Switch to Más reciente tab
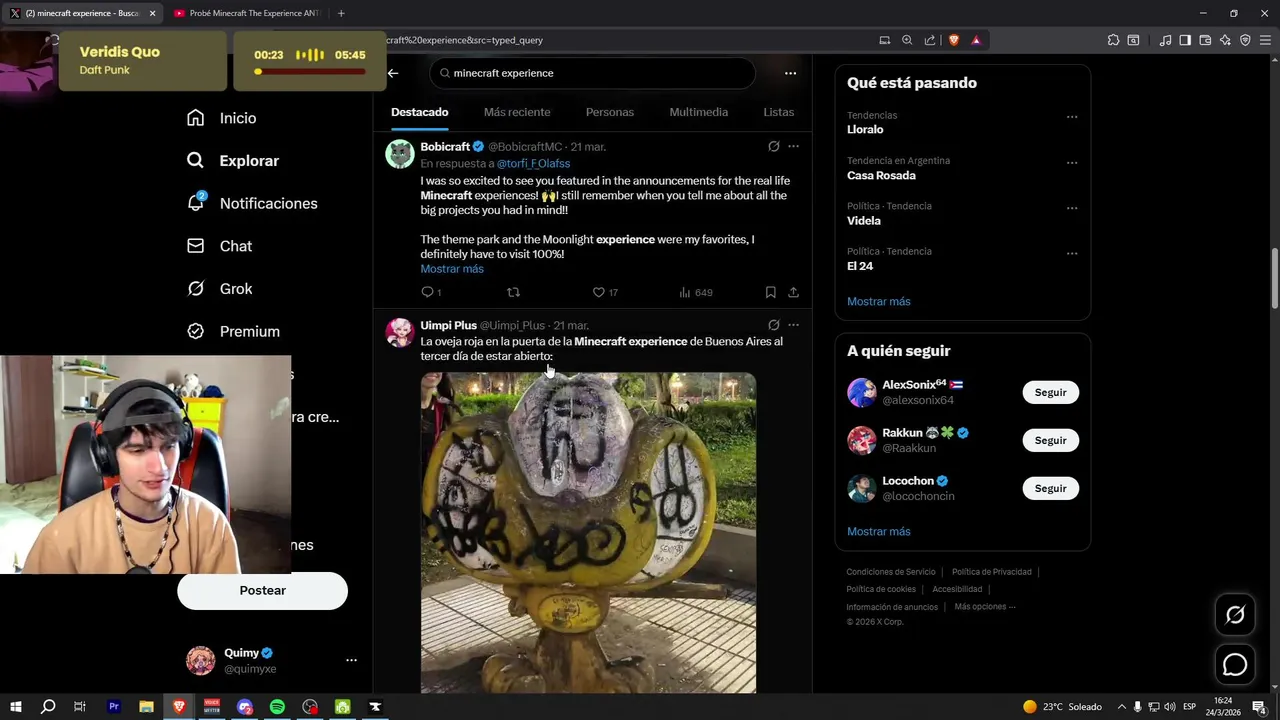 (x=517, y=112)
